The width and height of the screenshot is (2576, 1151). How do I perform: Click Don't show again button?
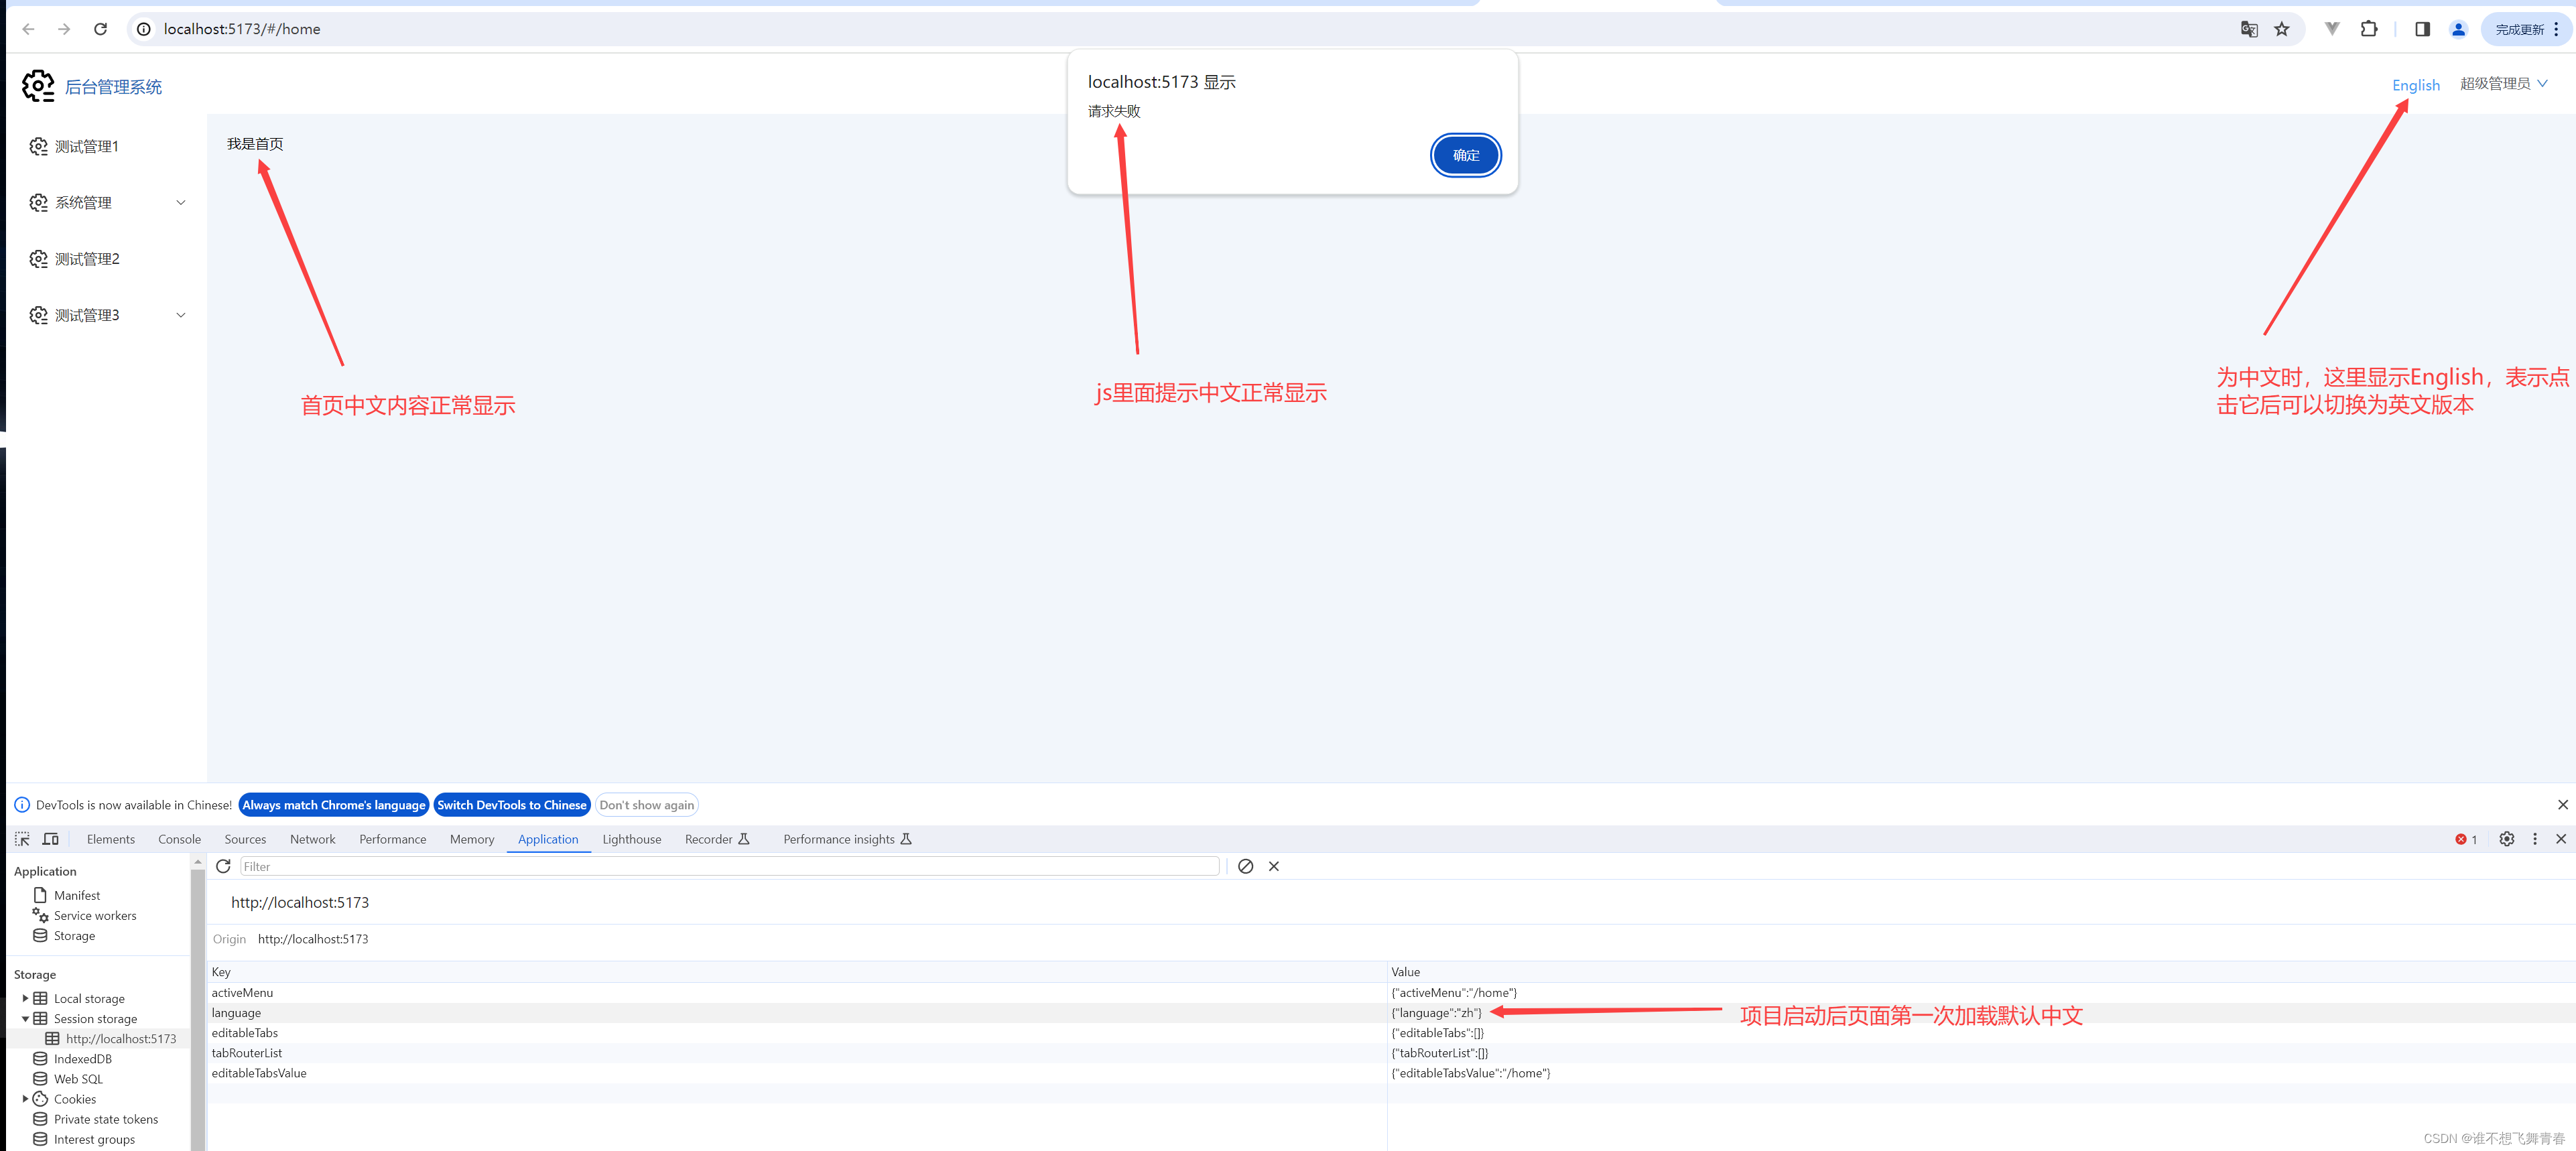point(646,805)
